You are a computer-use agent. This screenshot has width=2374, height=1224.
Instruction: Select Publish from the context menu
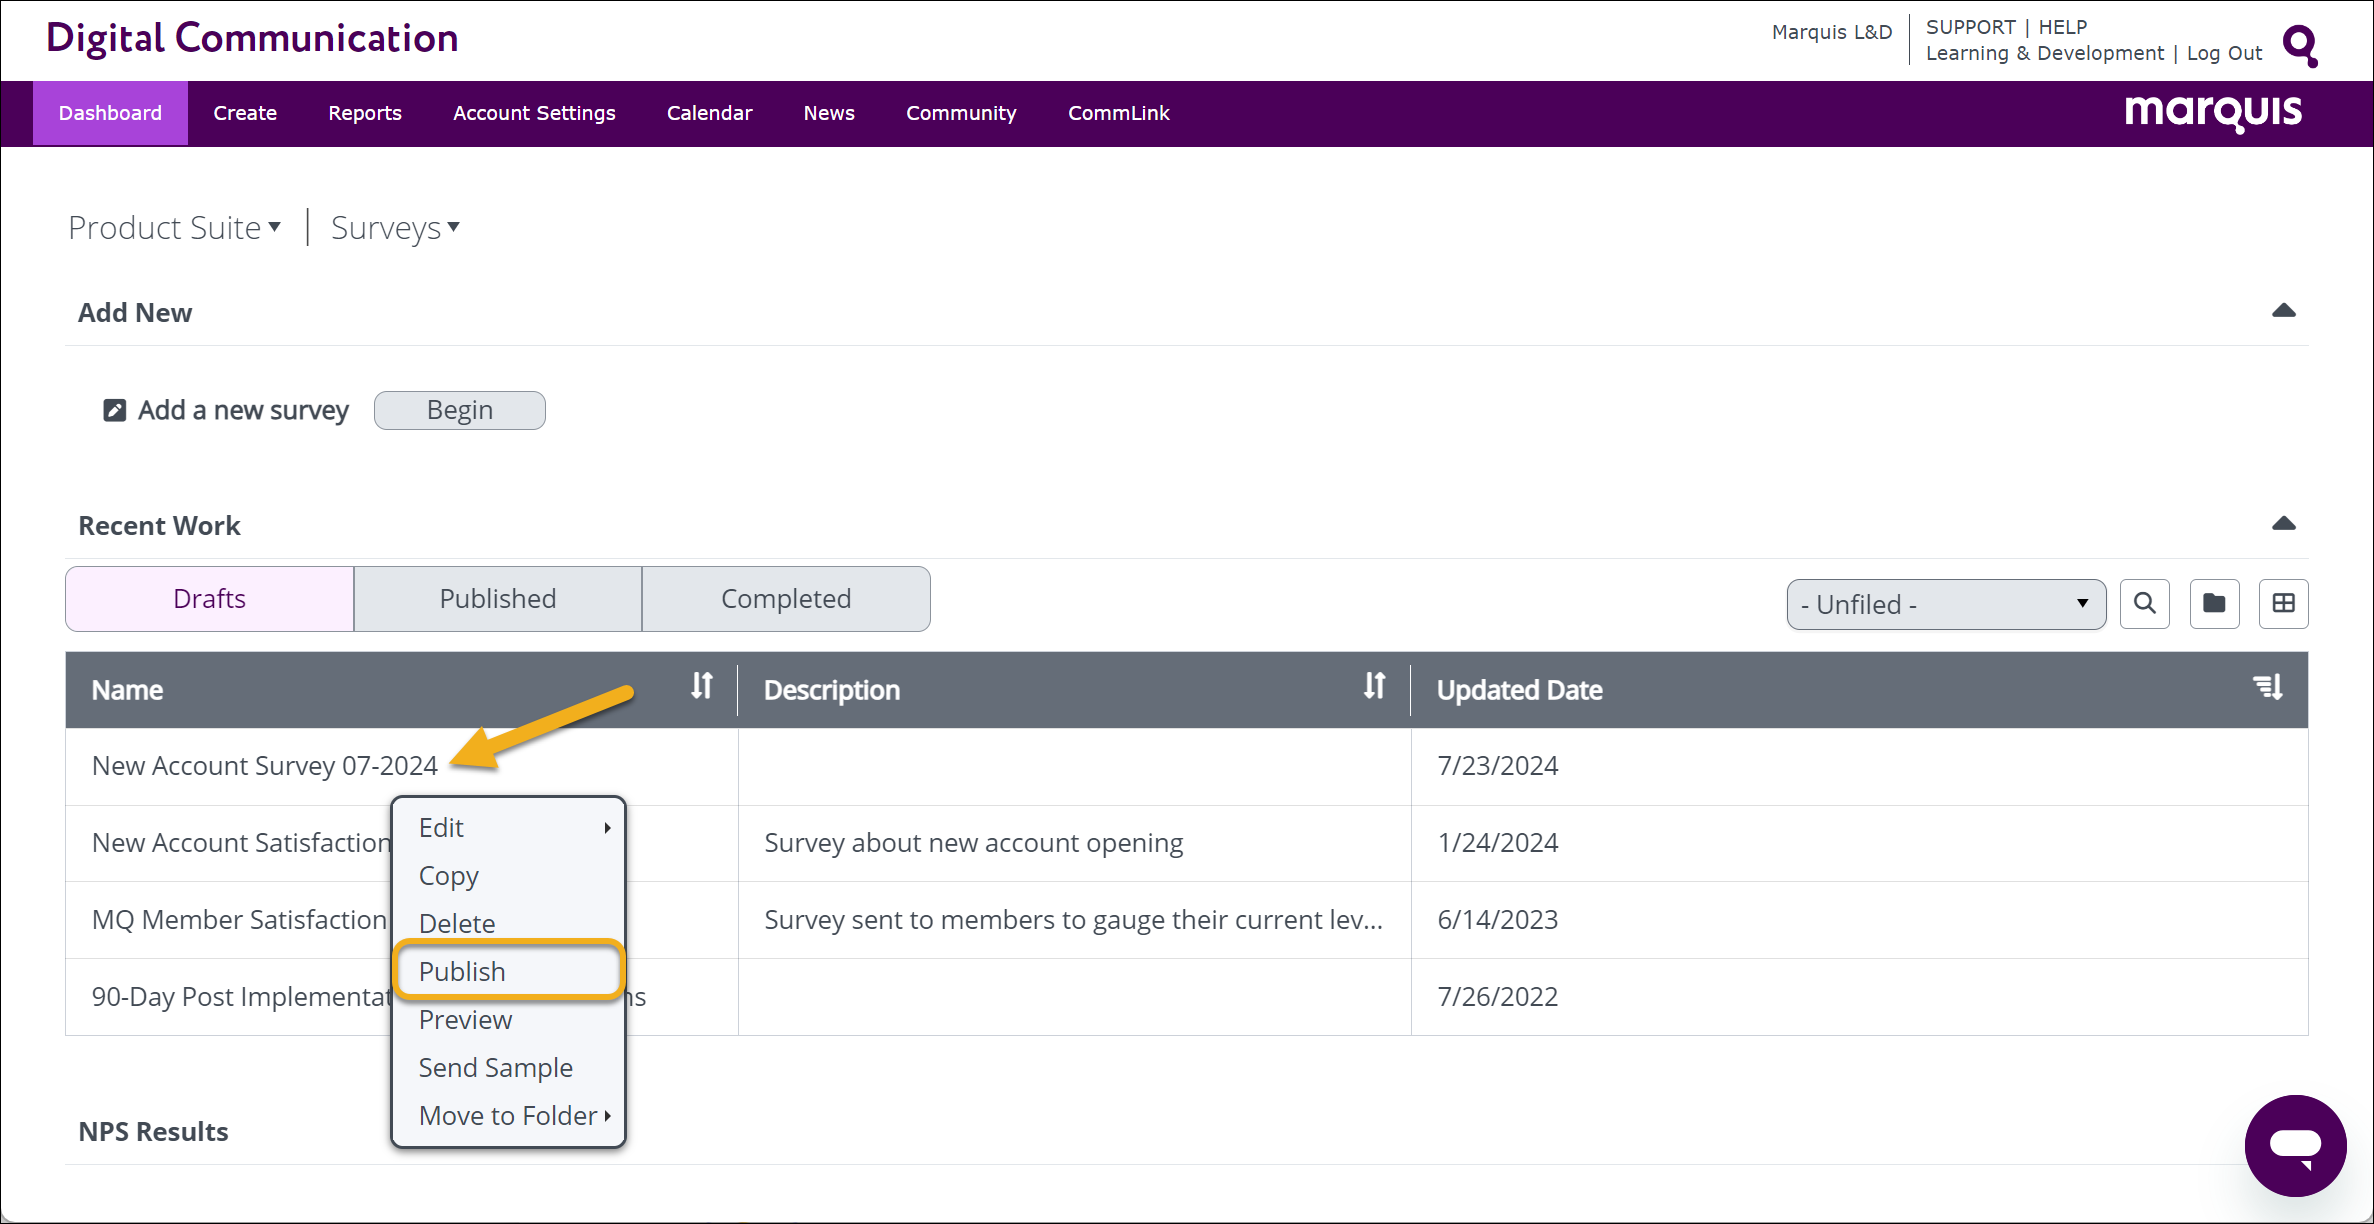click(x=509, y=971)
